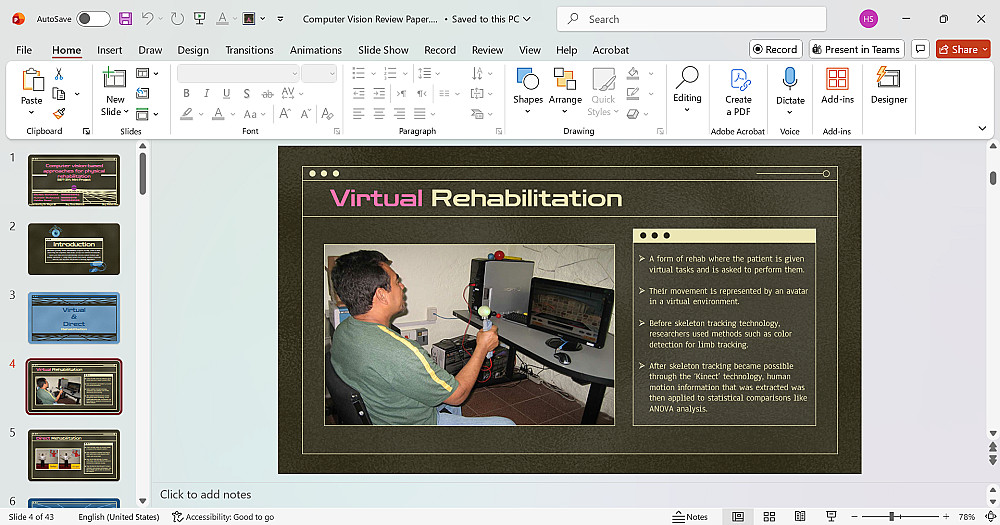Click the Search input box
1000x525 pixels.
[691, 19]
